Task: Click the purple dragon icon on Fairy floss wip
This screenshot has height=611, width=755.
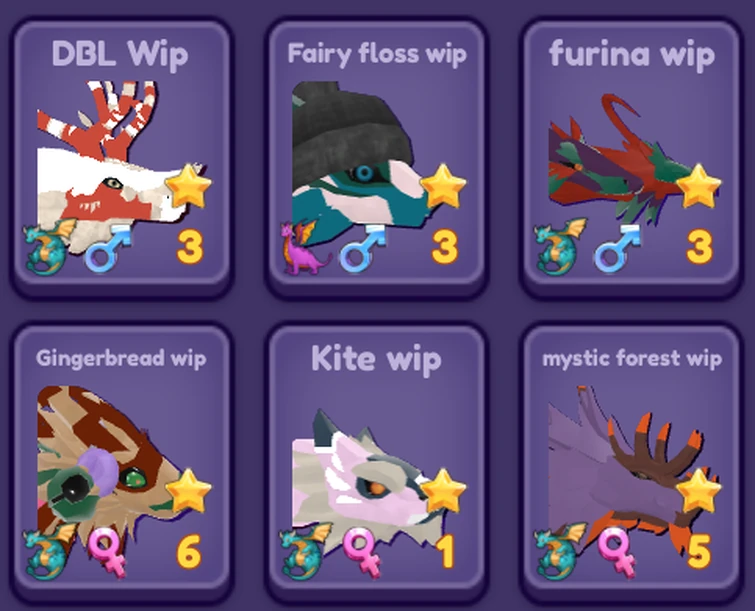Action: tap(305, 247)
